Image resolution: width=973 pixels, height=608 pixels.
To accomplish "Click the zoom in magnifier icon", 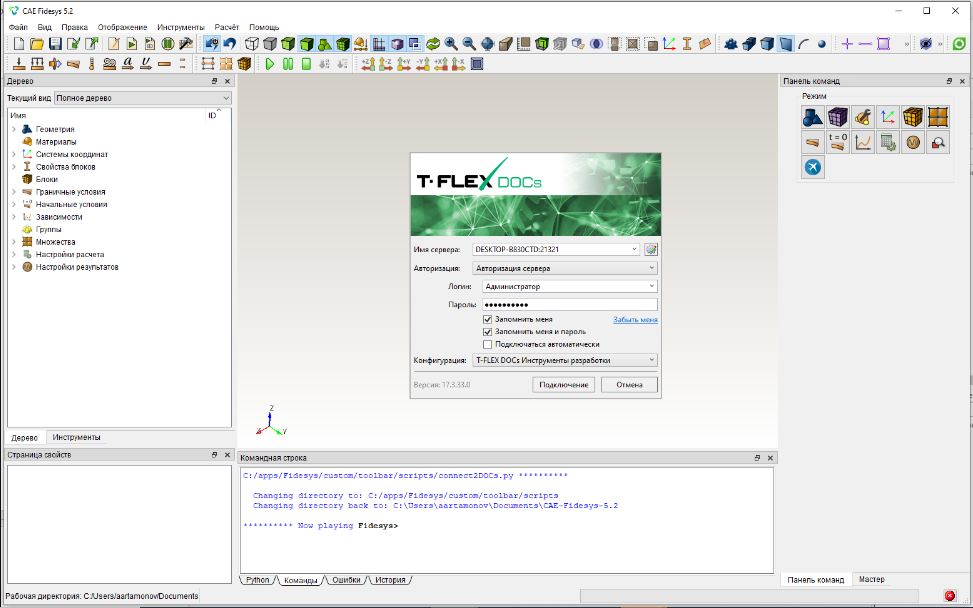I will [451, 44].
